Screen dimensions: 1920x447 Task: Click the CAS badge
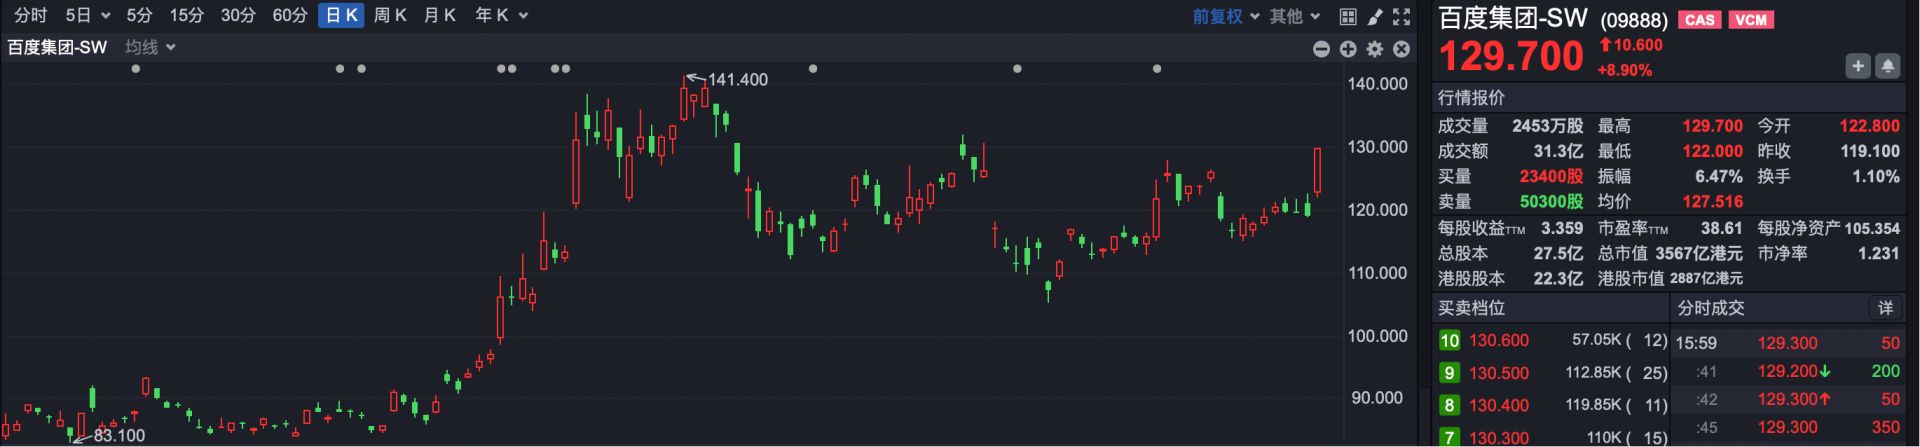pos(1699,20)
